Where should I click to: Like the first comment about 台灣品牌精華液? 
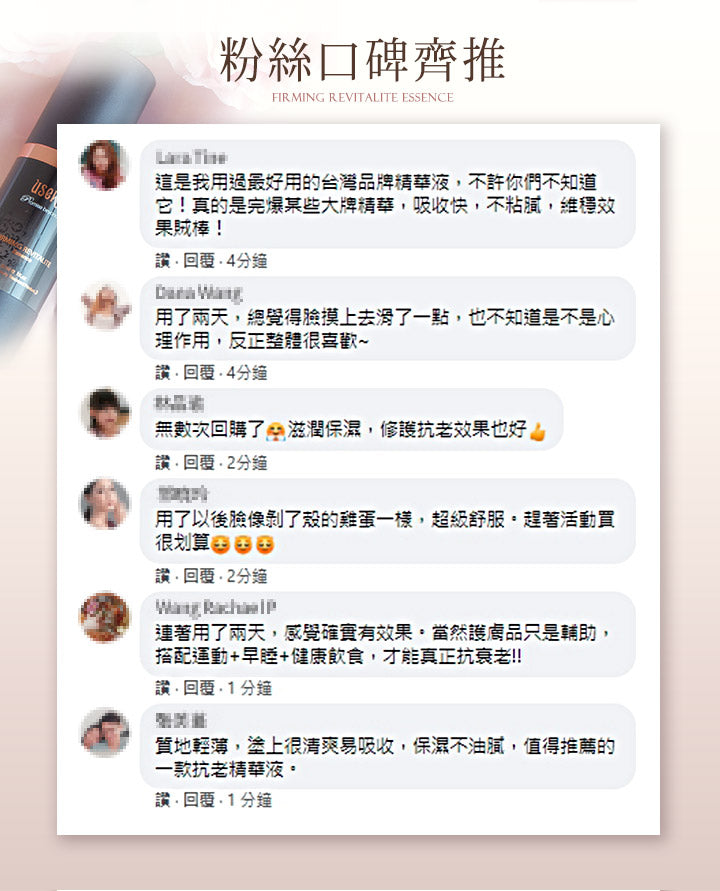point(163,261)
